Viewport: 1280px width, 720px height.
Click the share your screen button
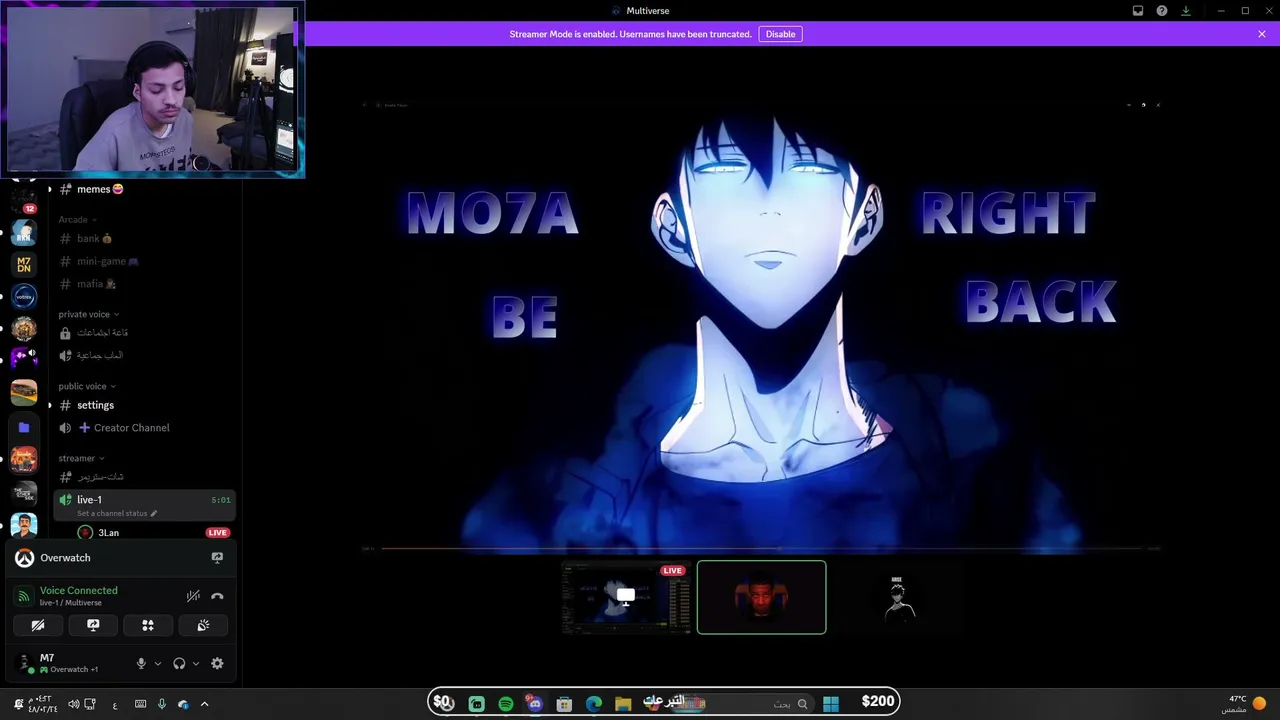point(93,625)
